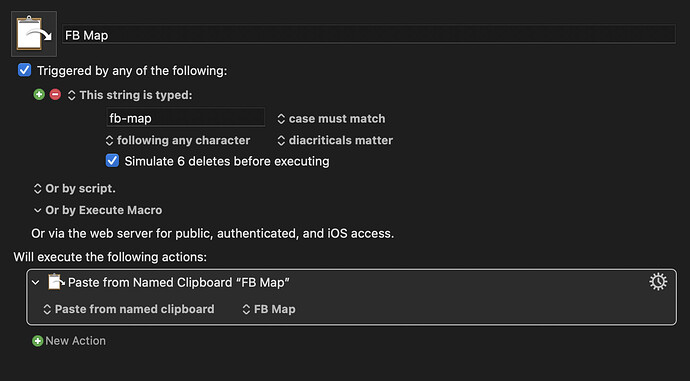Viewport: 690px width, 381px height.
Task: Open the 'case must match' dropdown
Action: click(331, 118)
